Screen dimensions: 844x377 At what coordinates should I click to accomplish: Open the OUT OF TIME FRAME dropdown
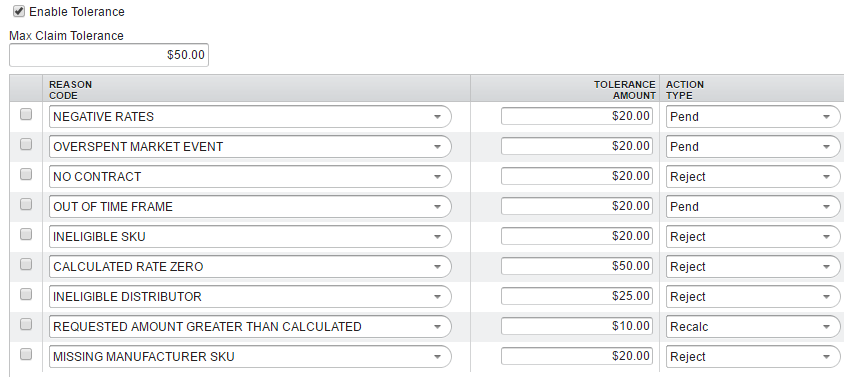point(250,207)
